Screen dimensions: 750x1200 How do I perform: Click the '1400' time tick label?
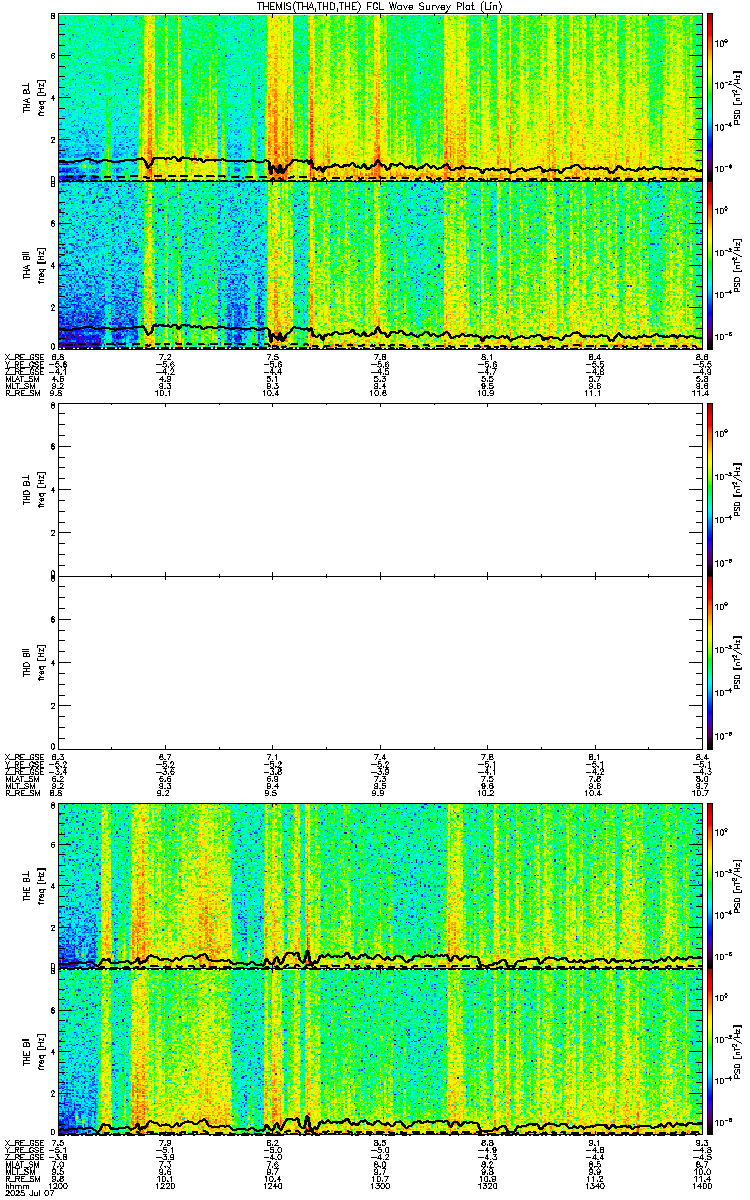coord(701,1187)
